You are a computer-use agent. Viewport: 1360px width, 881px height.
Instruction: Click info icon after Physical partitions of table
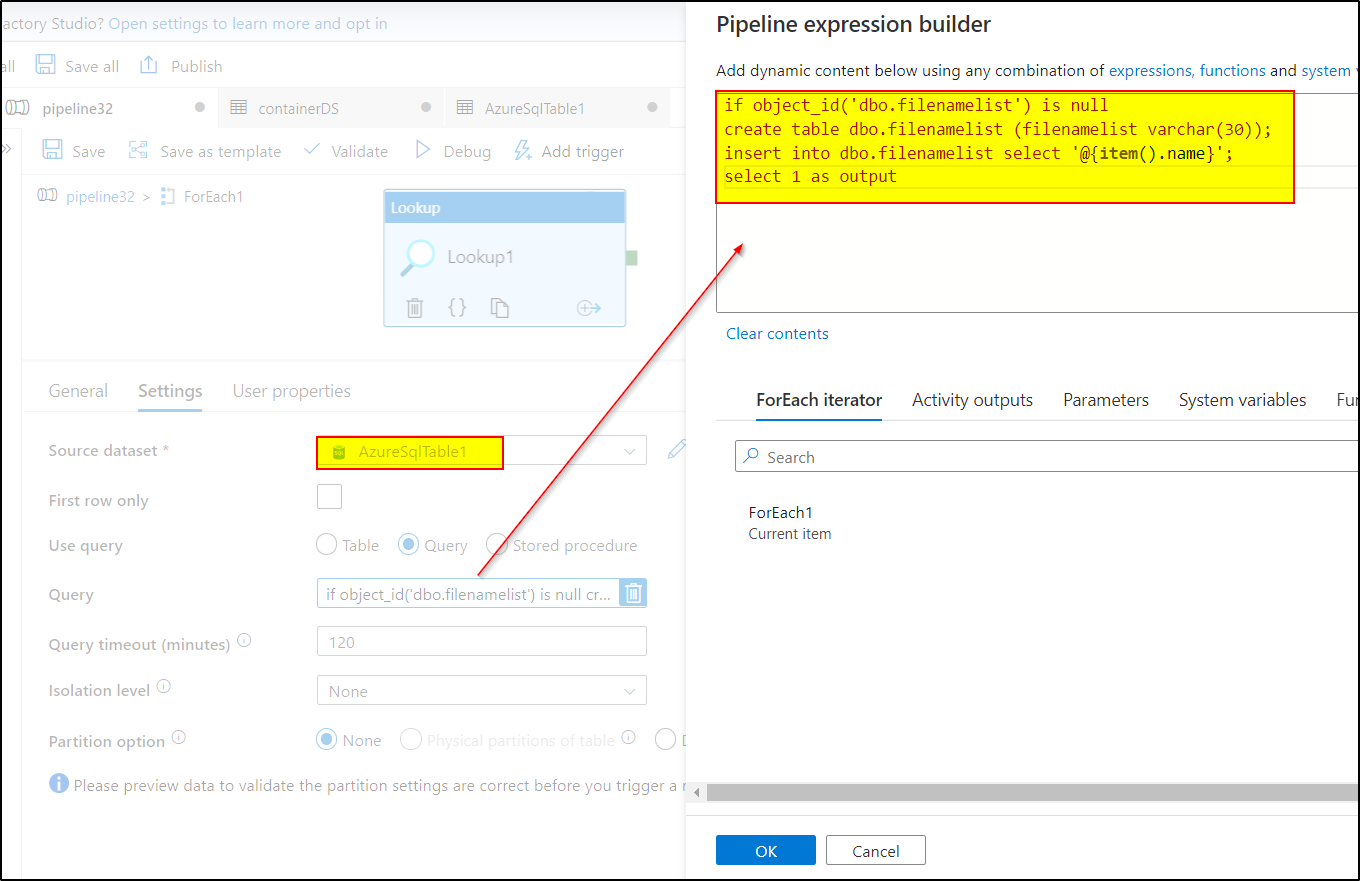pyautogui.click(x=628, y=738)
